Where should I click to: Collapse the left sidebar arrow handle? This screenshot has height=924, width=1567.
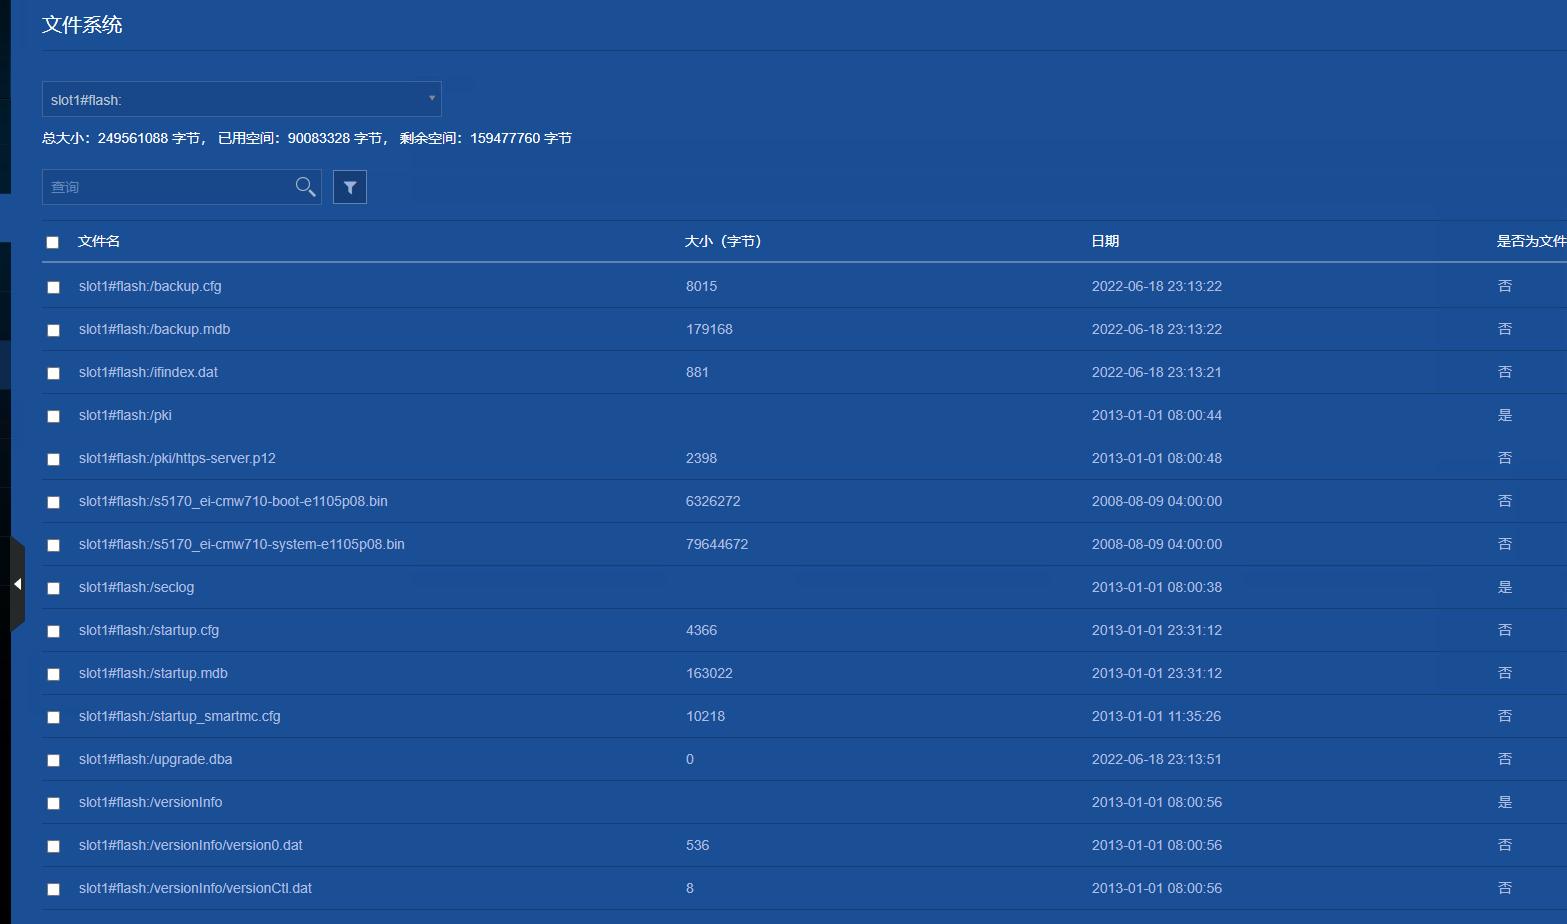pyautogui.click(x=17, y=584)
